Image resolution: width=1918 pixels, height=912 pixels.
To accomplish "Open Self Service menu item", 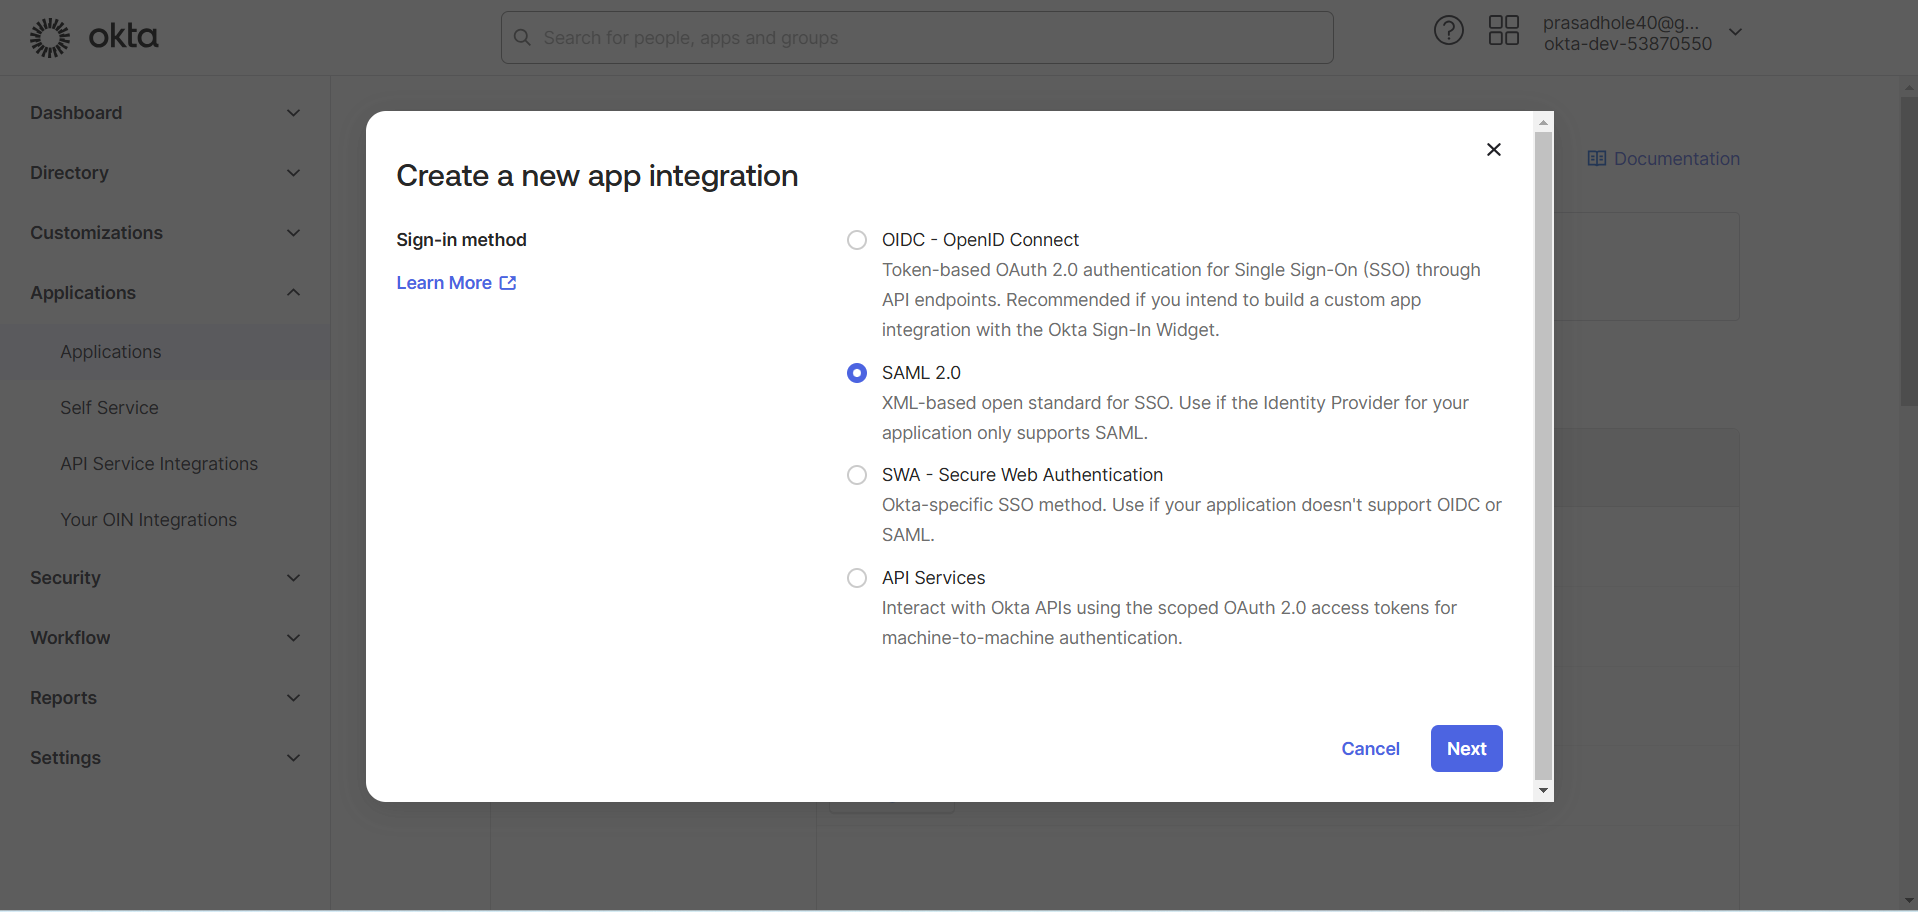I will (x=109, y=408).
